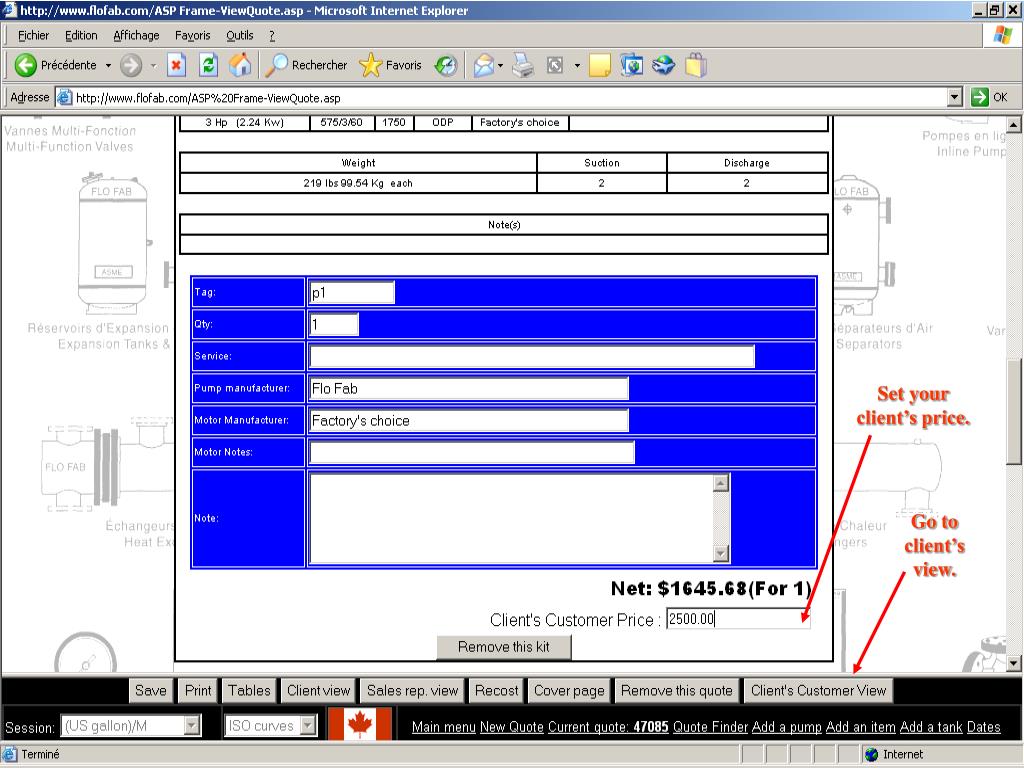
Task: Click inside the Note text area
Action: 511,518
